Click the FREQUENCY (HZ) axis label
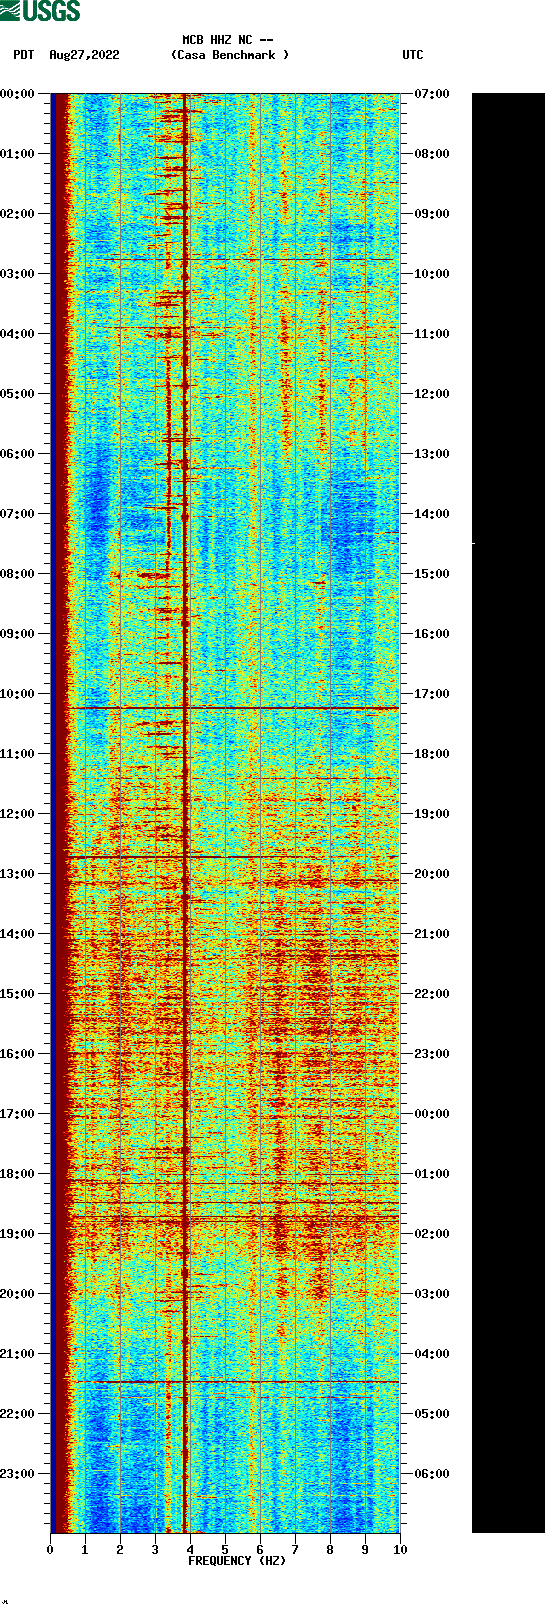Viewport: 552px width, 1613px height. 237,1561
